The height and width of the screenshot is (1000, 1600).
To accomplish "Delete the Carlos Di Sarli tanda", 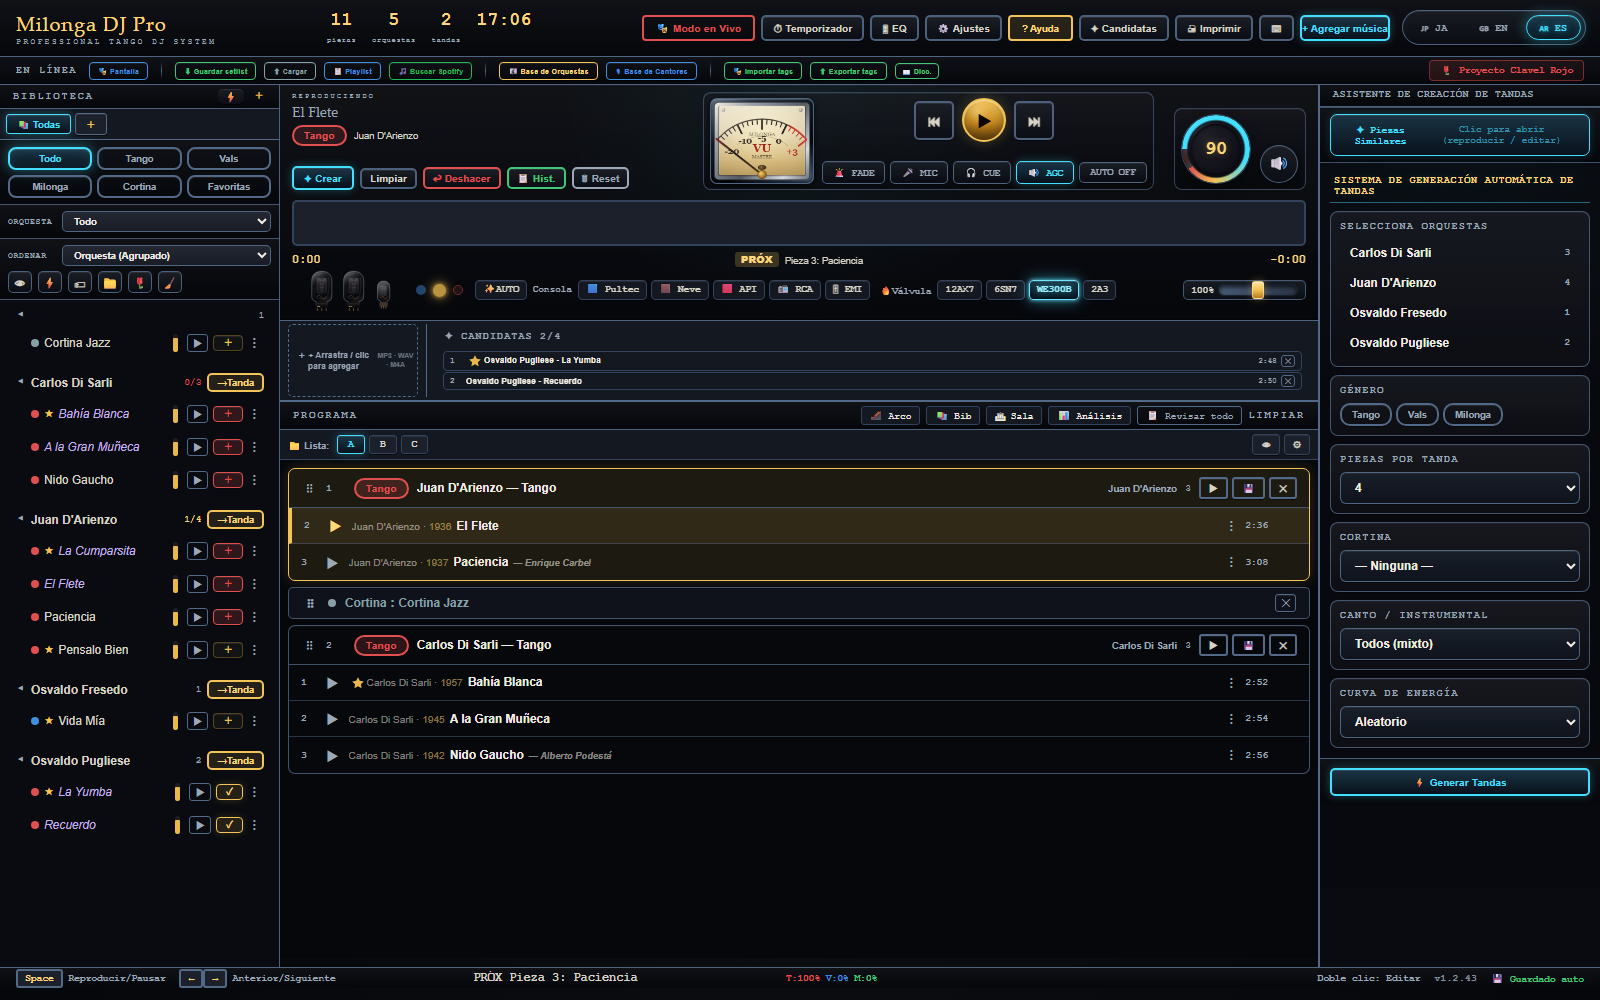I will coord(1283,645).
